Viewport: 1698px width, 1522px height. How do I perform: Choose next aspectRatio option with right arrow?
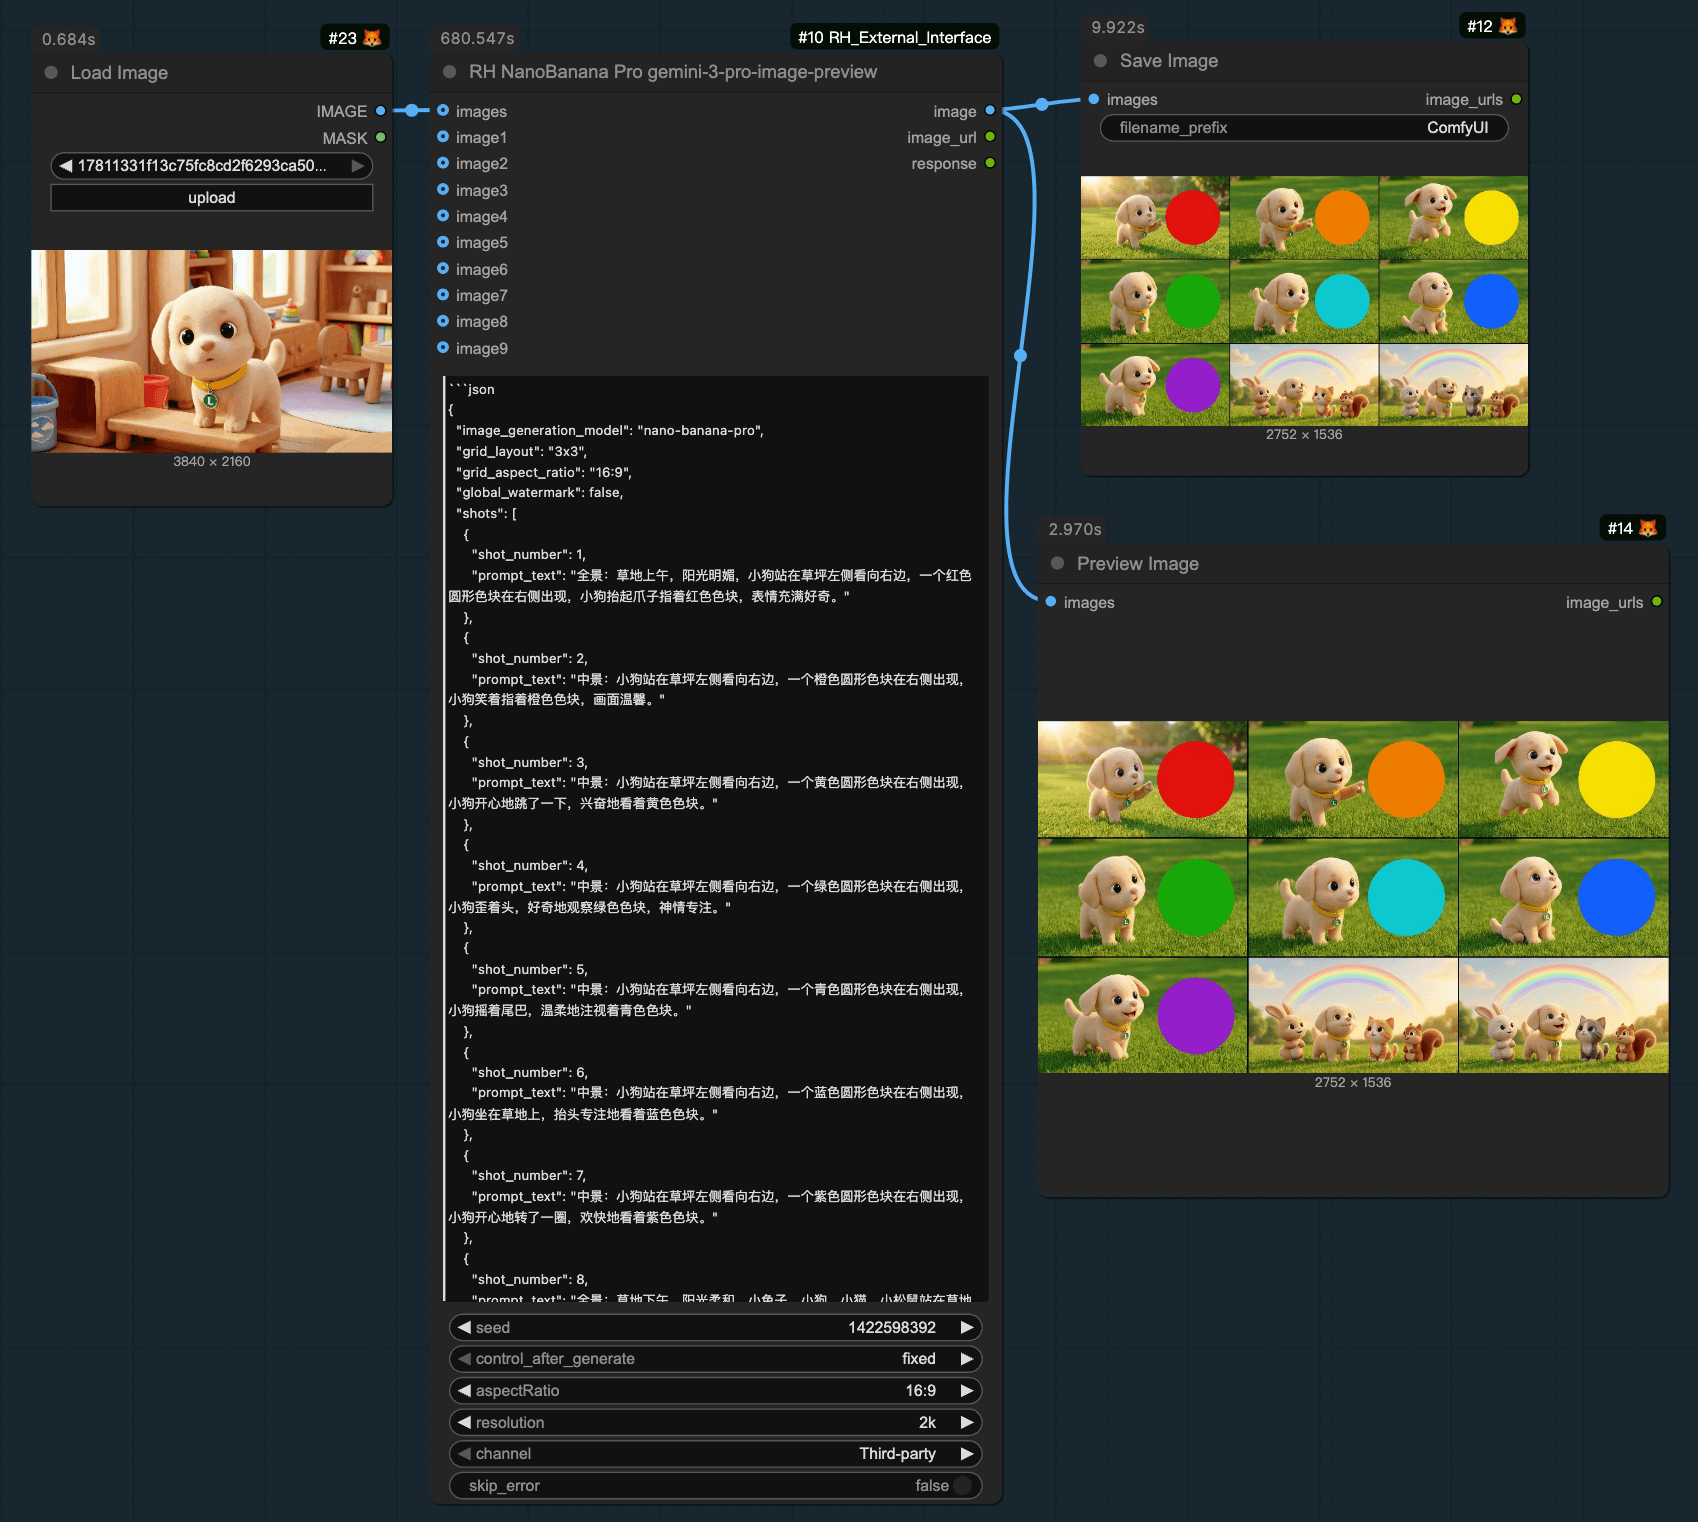tap(967, 1391)
